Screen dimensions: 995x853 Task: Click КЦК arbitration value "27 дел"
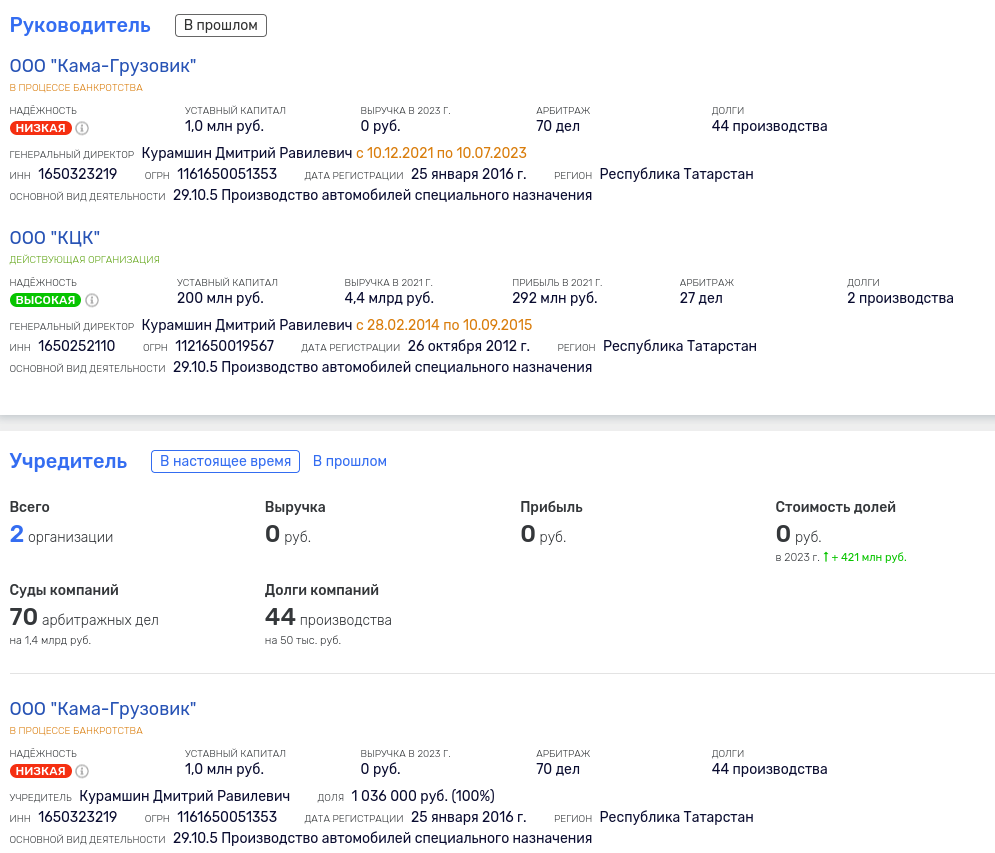pyautogui.click(x=701, y=298)
